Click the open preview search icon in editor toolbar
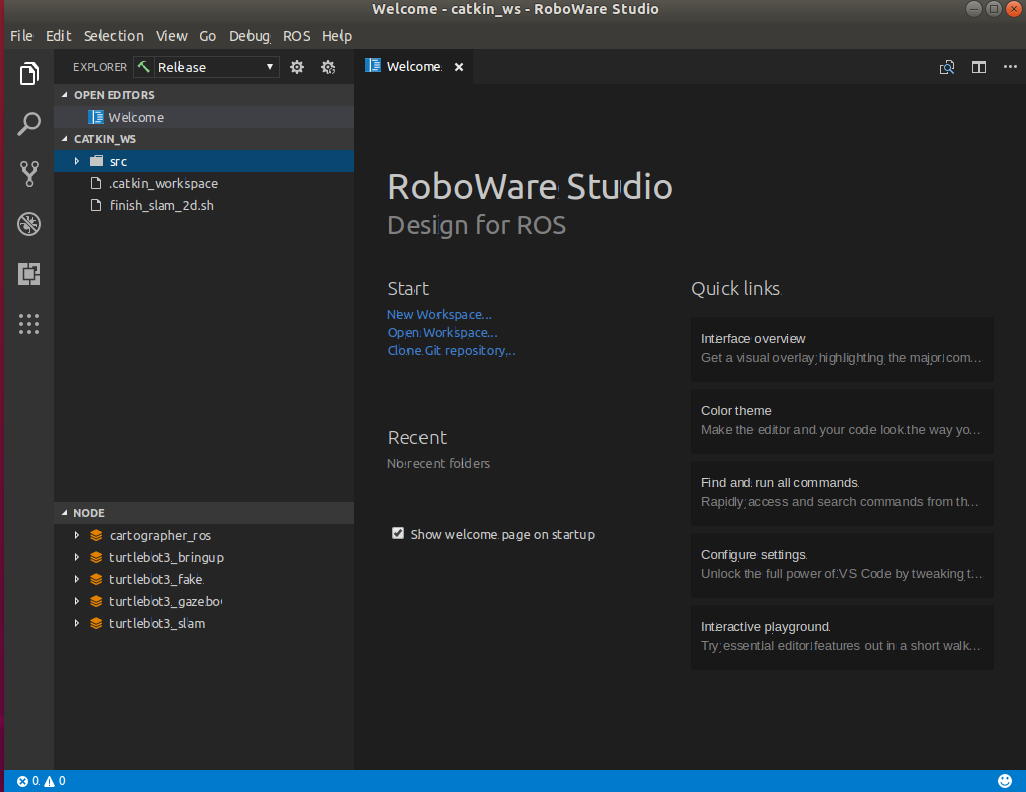Screen dimensions: 1026x792 tap(947, 67)
